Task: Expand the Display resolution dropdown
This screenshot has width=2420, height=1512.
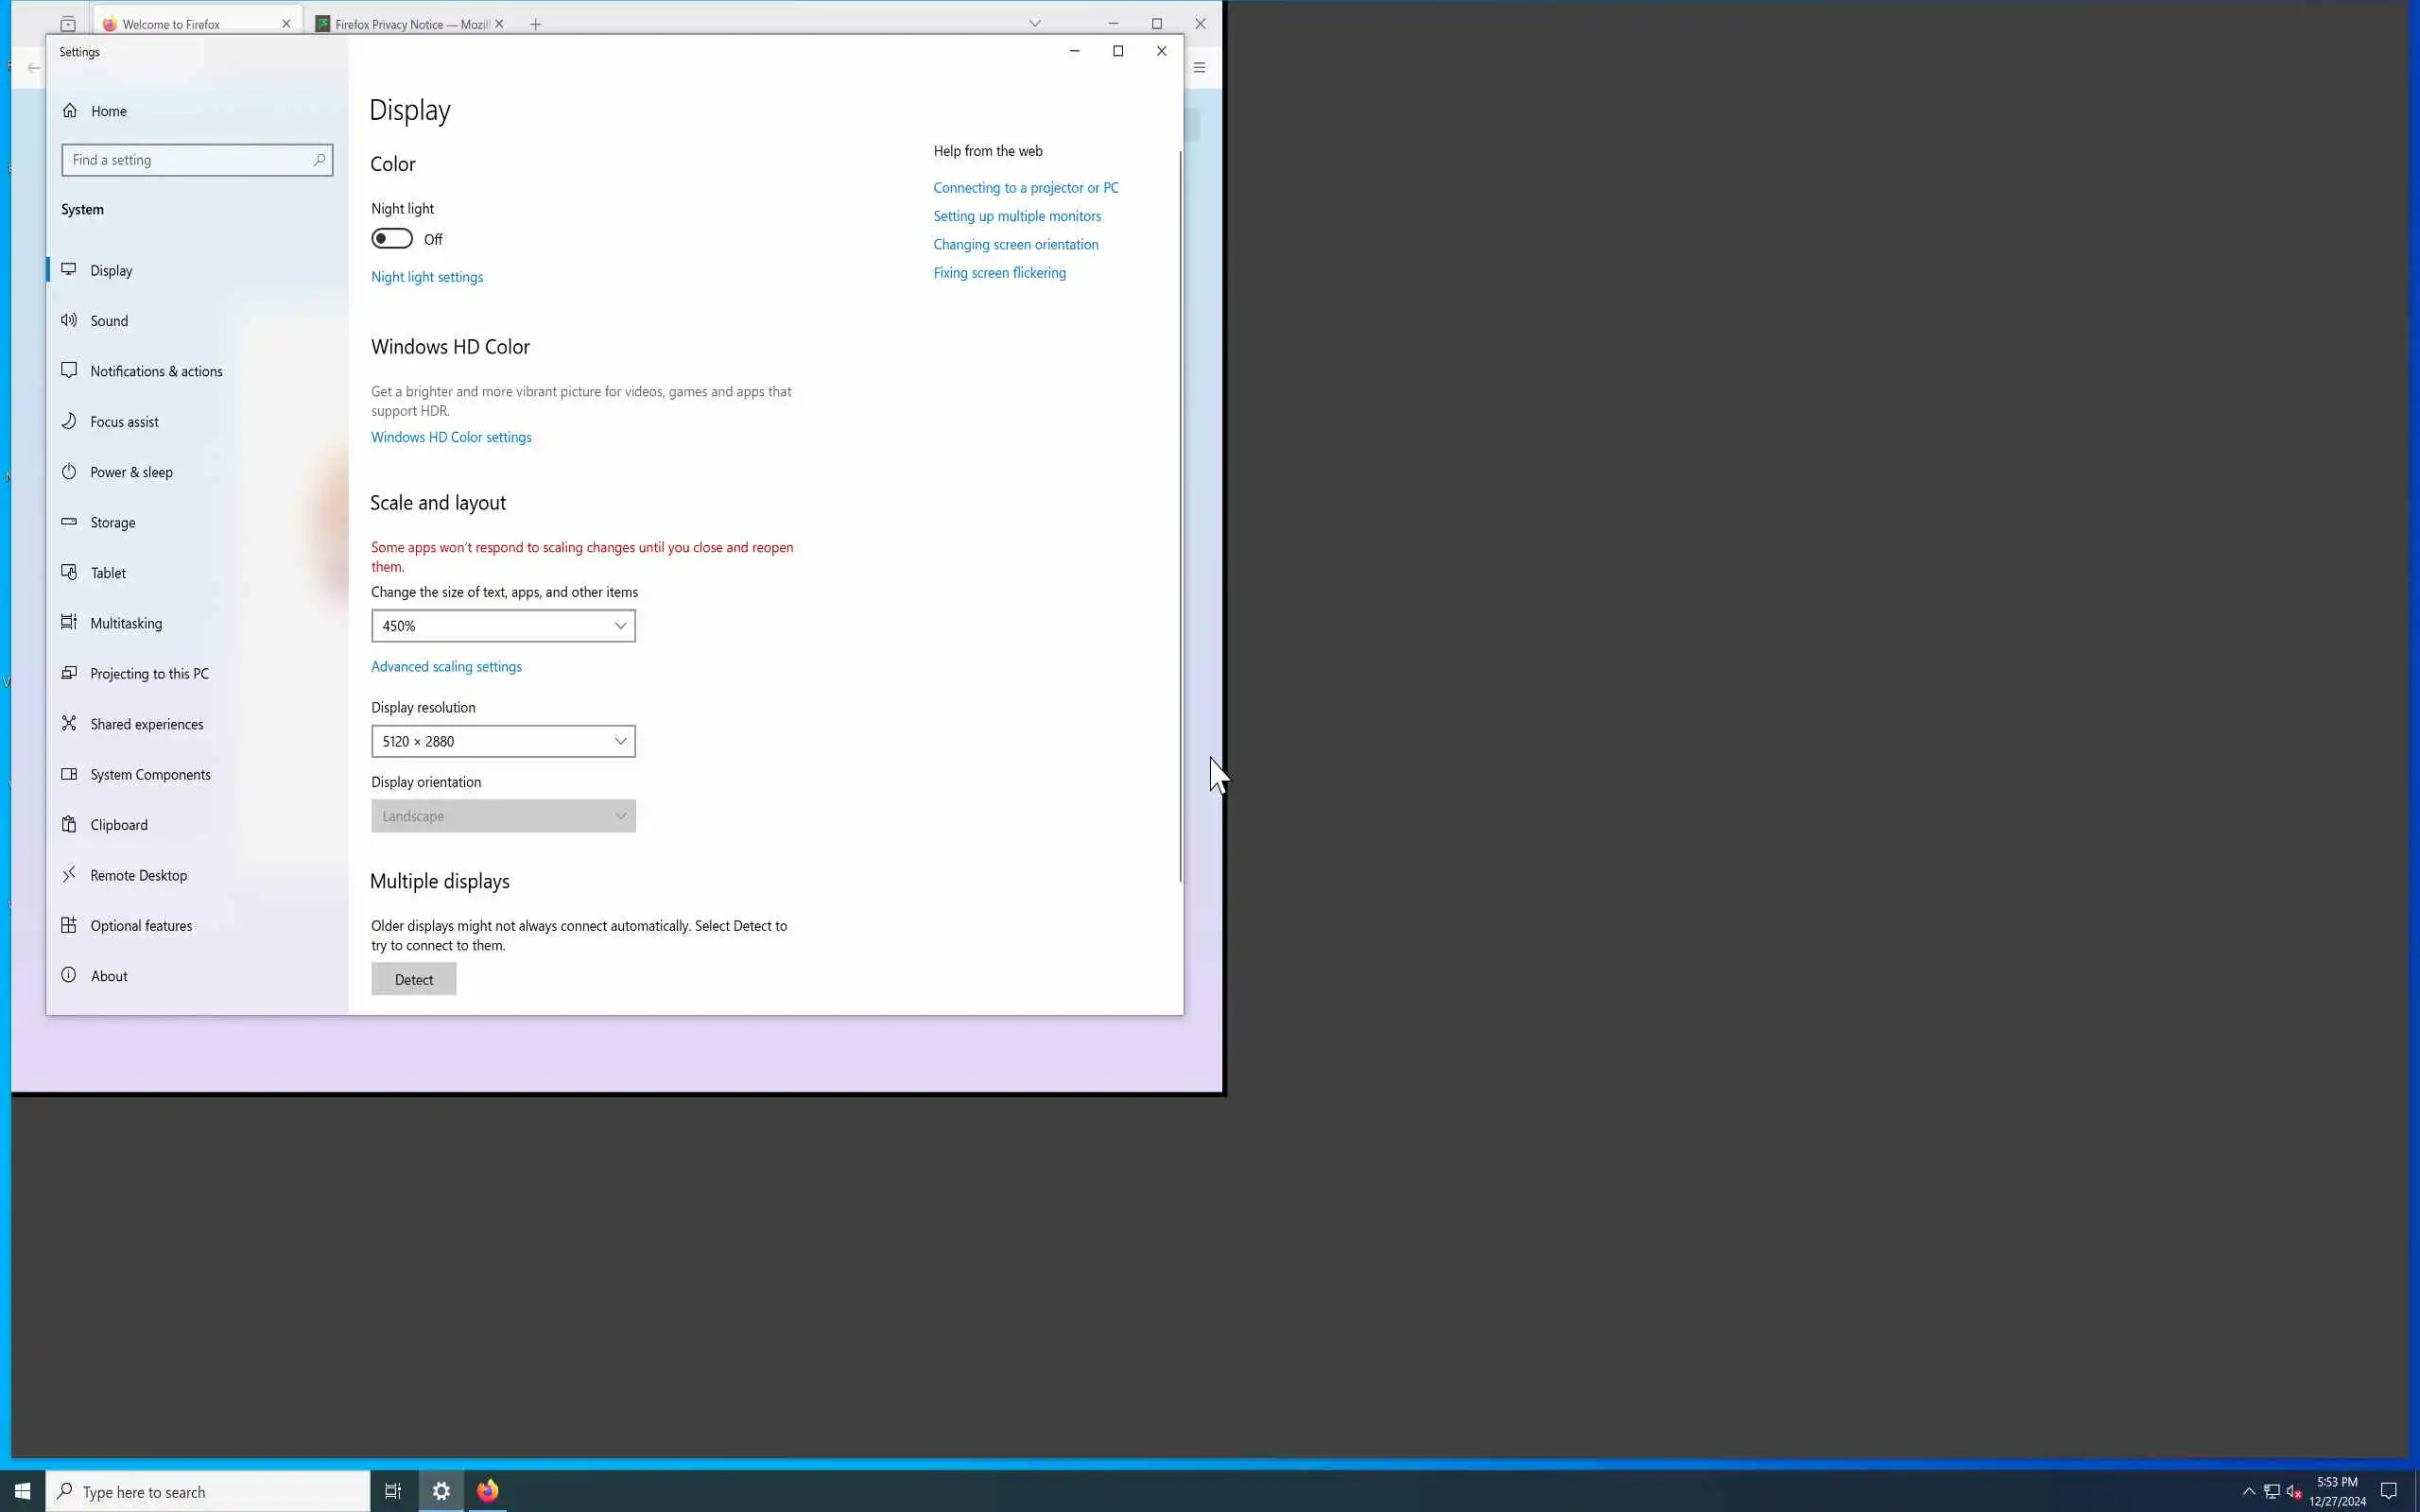Action: (503, 741)
